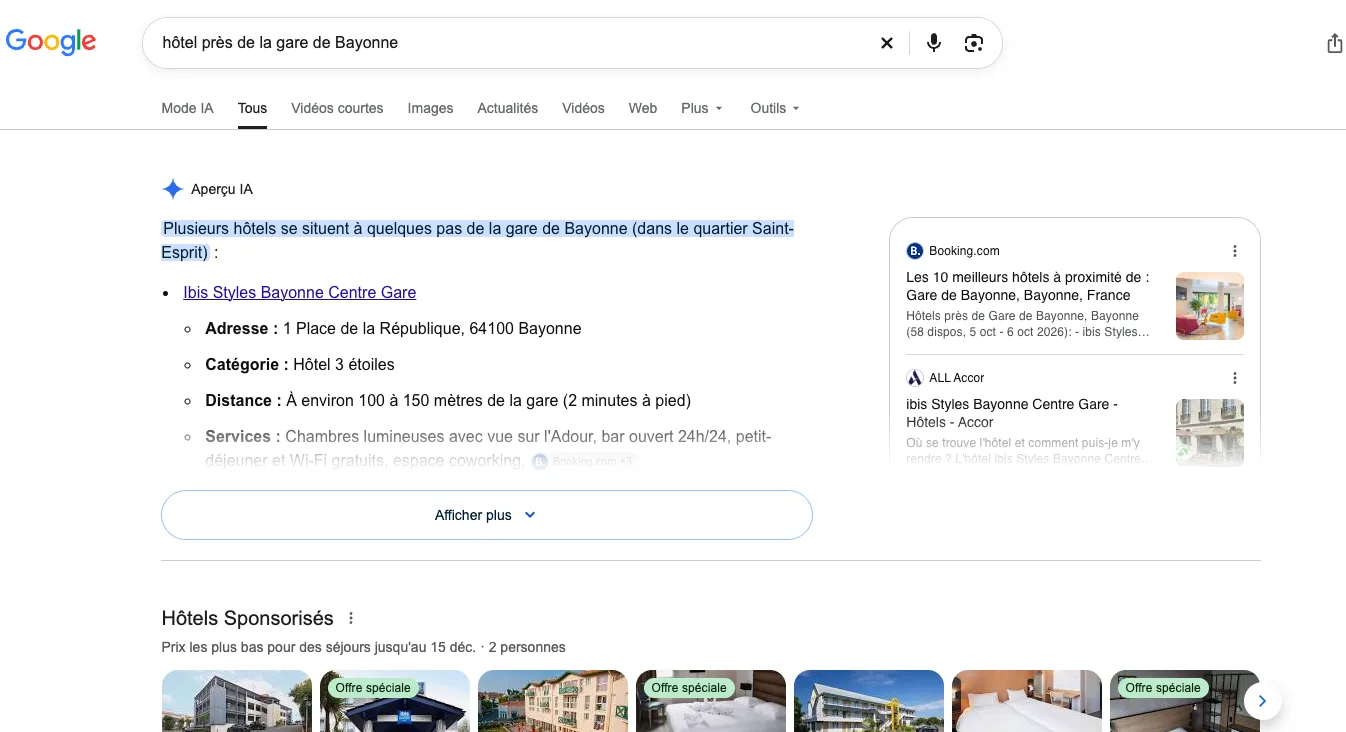Click the Booking.com source name label

(964, 251)
